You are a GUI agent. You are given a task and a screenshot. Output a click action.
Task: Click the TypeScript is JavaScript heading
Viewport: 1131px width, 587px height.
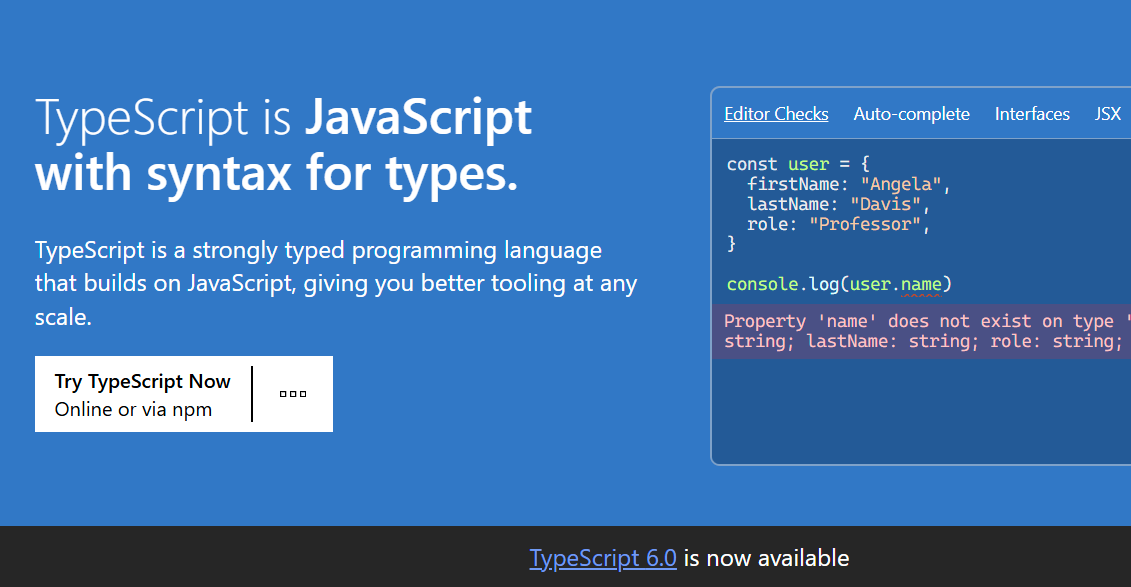[283, 145]
